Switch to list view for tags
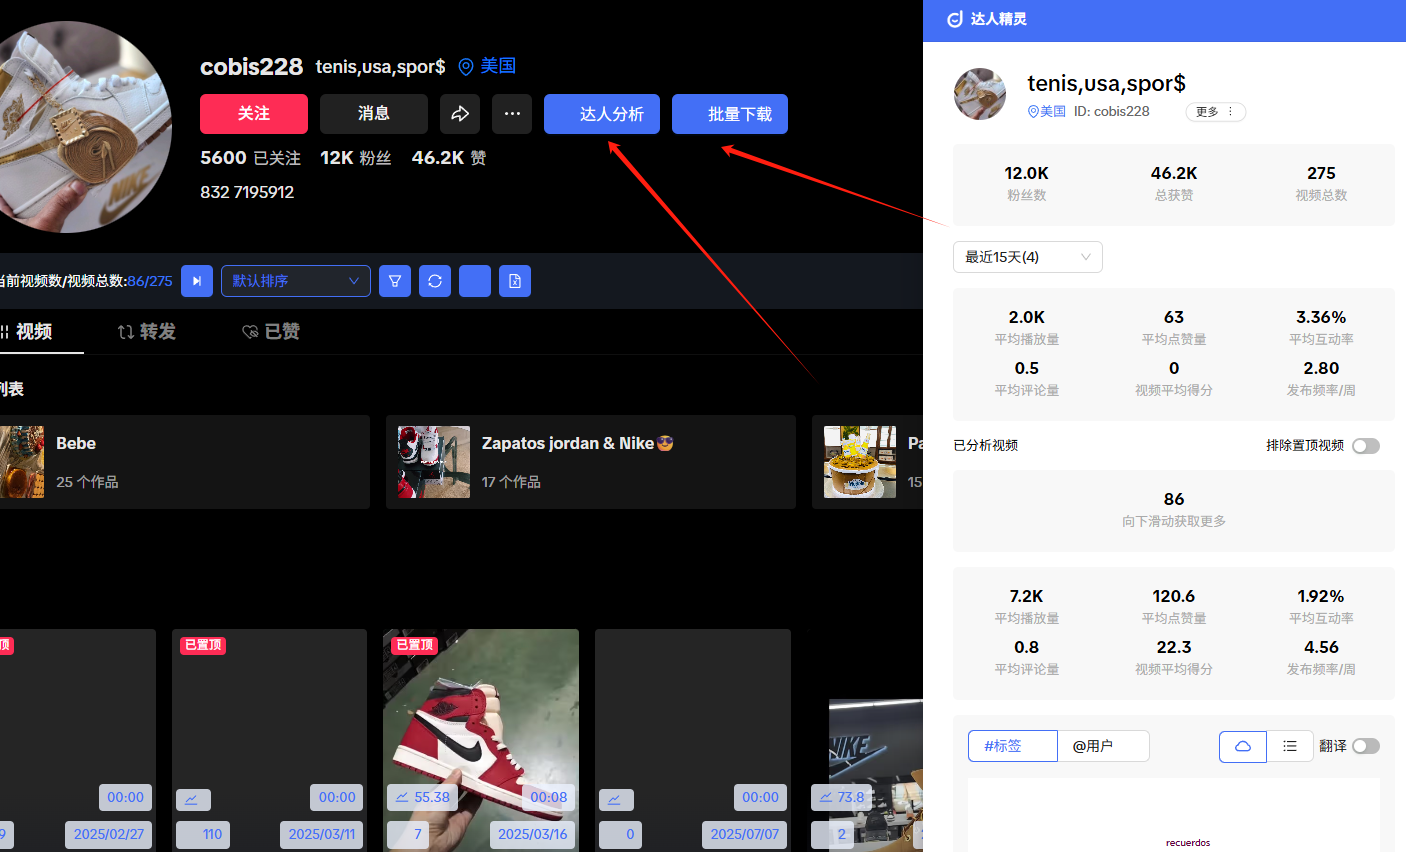Image resolution: width=1406 pixels, height=852 pixels. click(x=1290, y=746)
